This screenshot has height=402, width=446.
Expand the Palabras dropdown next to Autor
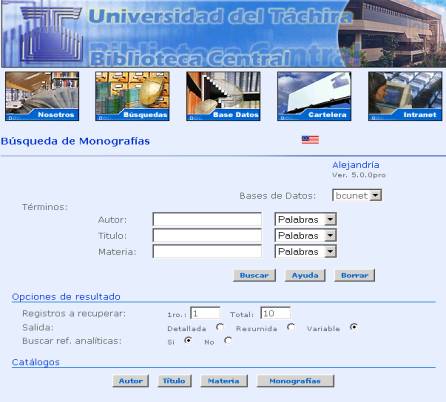[306, 219]
